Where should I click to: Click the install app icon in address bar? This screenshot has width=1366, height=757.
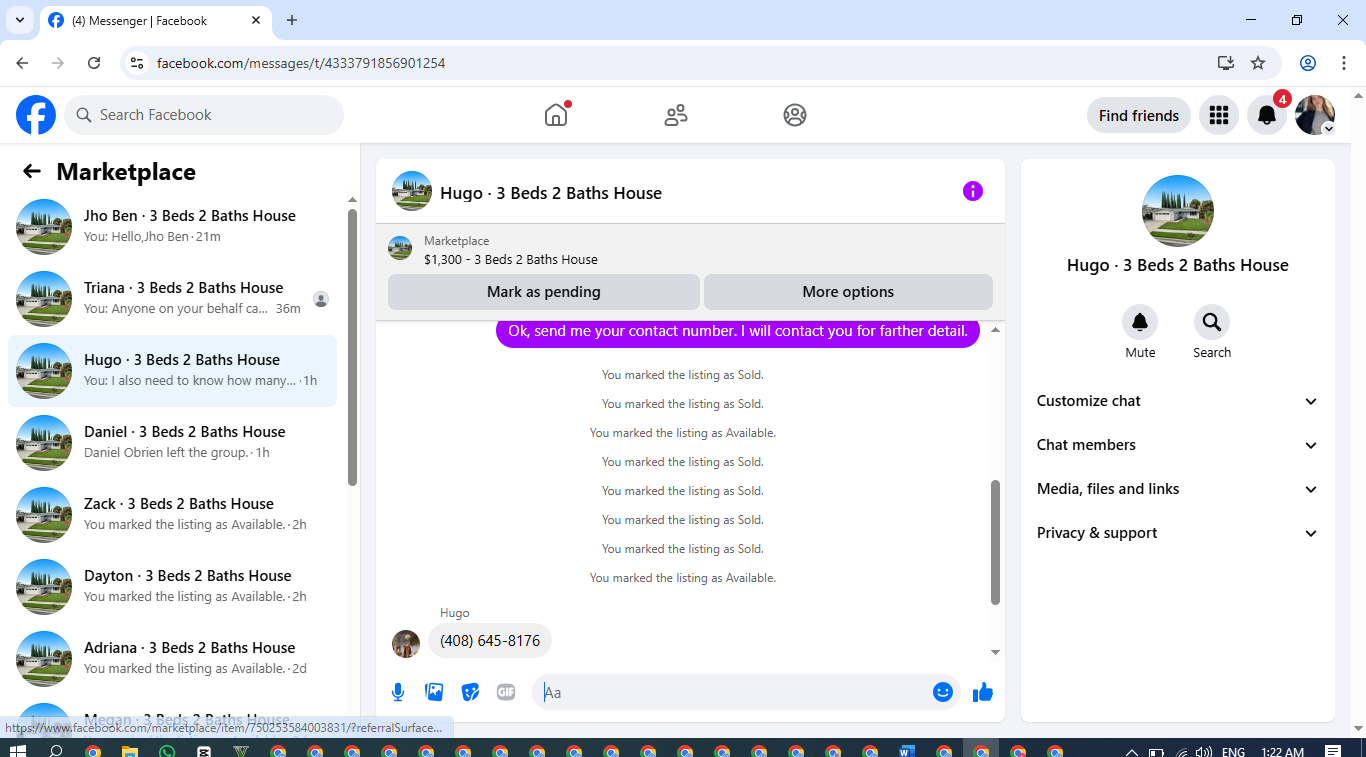[1226, 63]
